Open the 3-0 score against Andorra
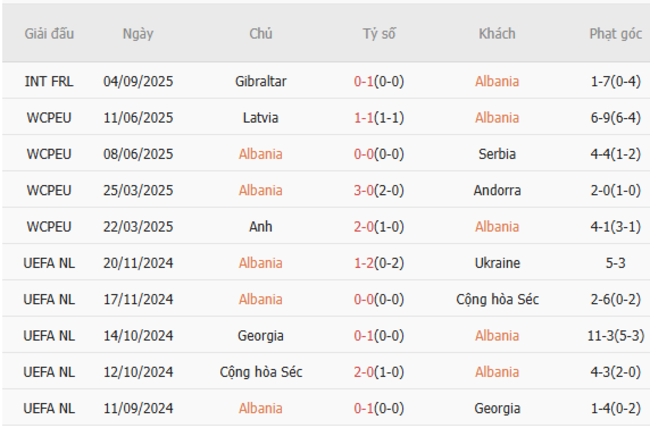The height and width of the screenshot is (428, 650). tap(378, 190)
